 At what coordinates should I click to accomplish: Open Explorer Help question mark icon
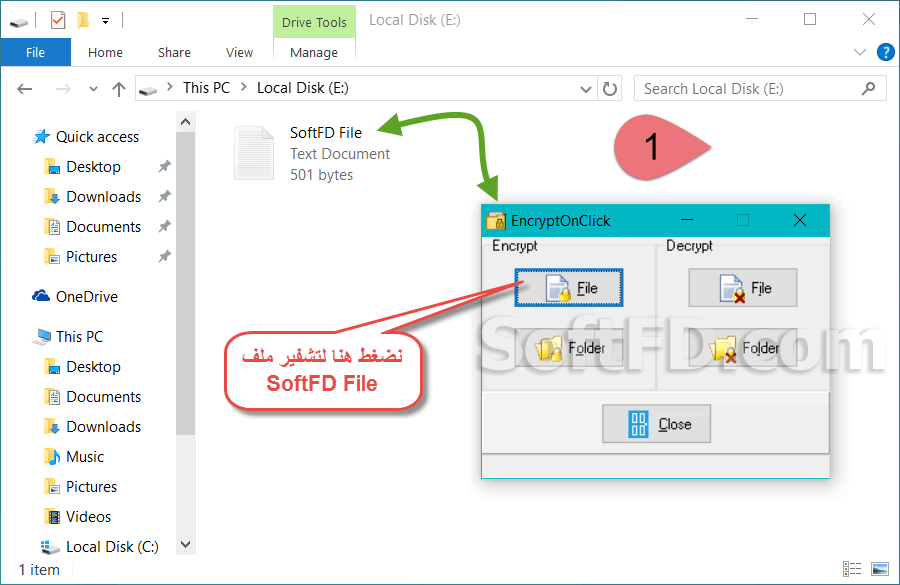pos(886,52)
